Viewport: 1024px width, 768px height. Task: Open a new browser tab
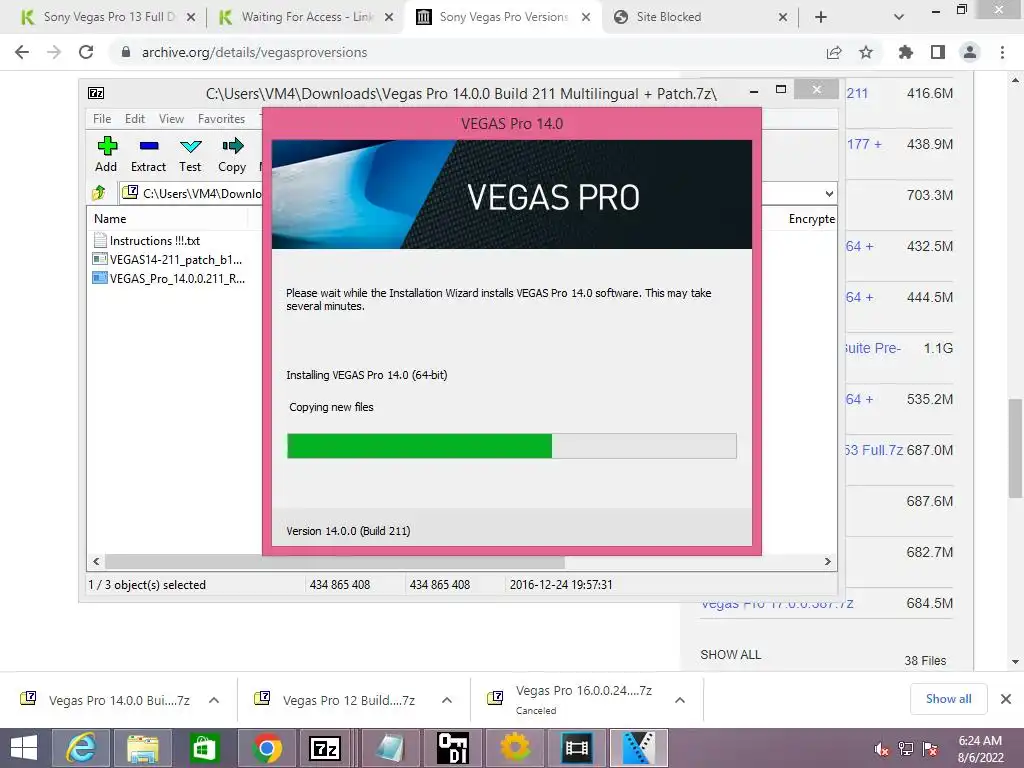click(821, 18)
